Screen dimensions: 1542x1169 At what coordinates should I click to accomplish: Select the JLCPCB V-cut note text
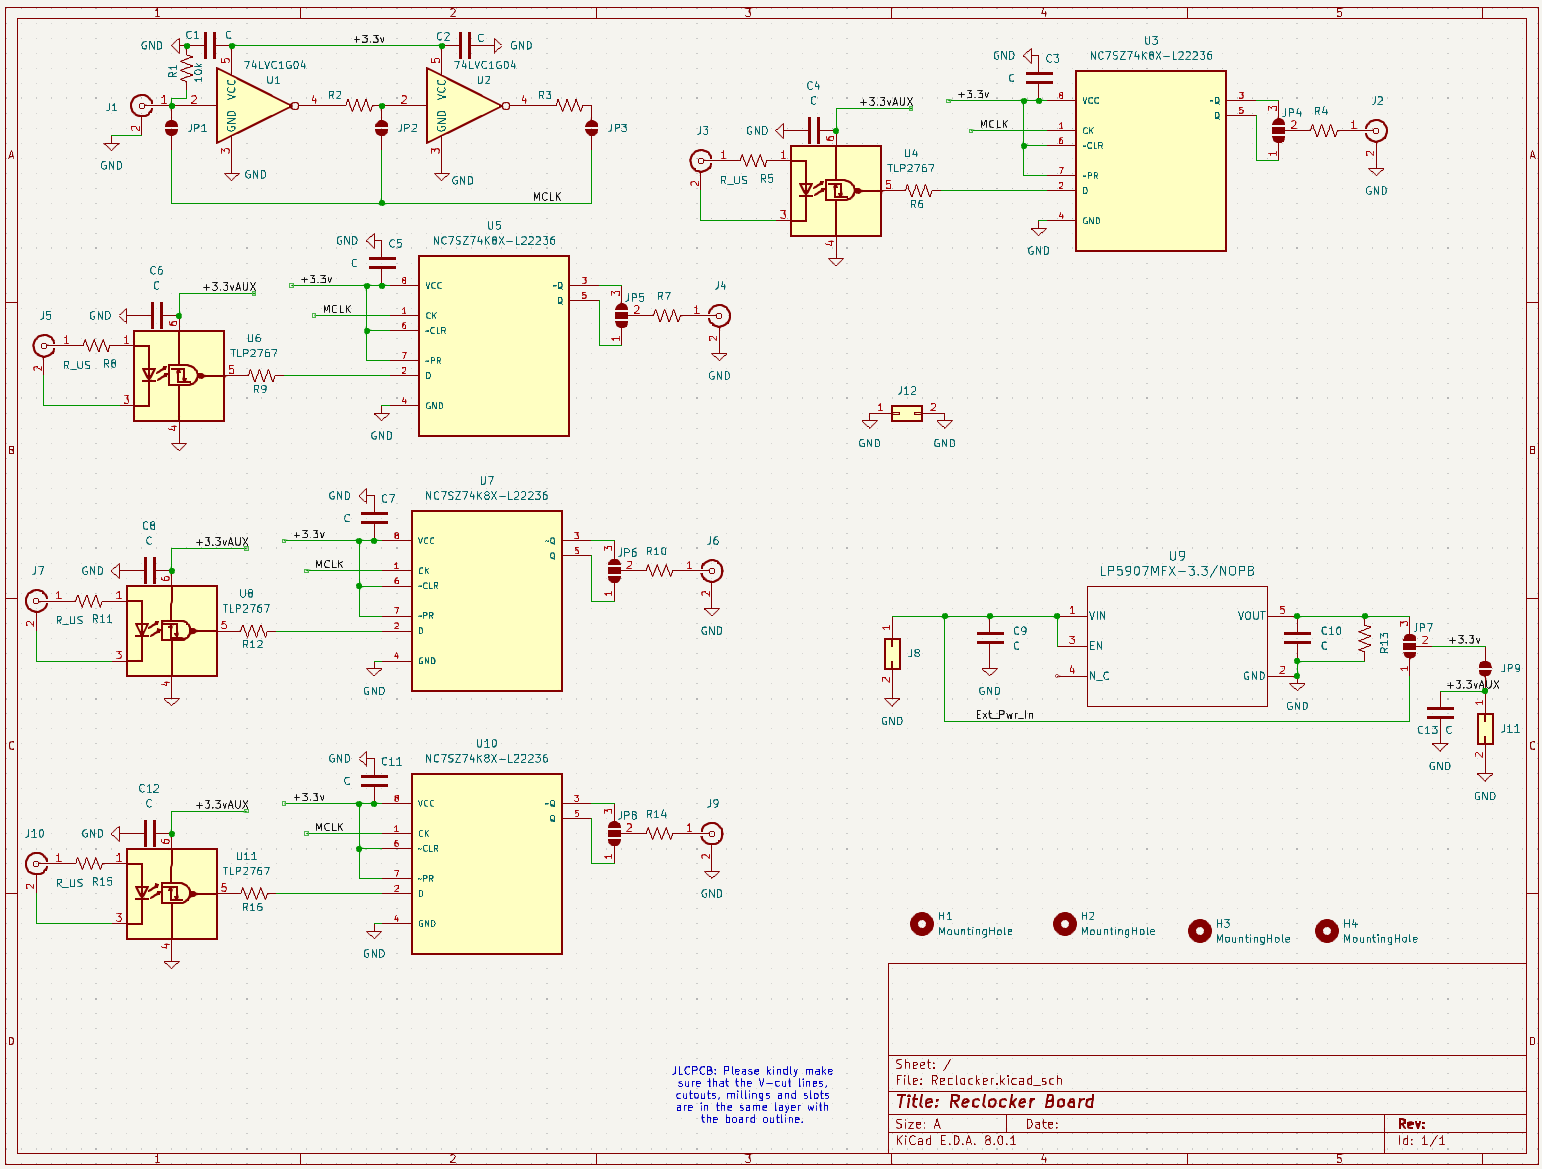pyautogui.click(x=753, y=1095)
